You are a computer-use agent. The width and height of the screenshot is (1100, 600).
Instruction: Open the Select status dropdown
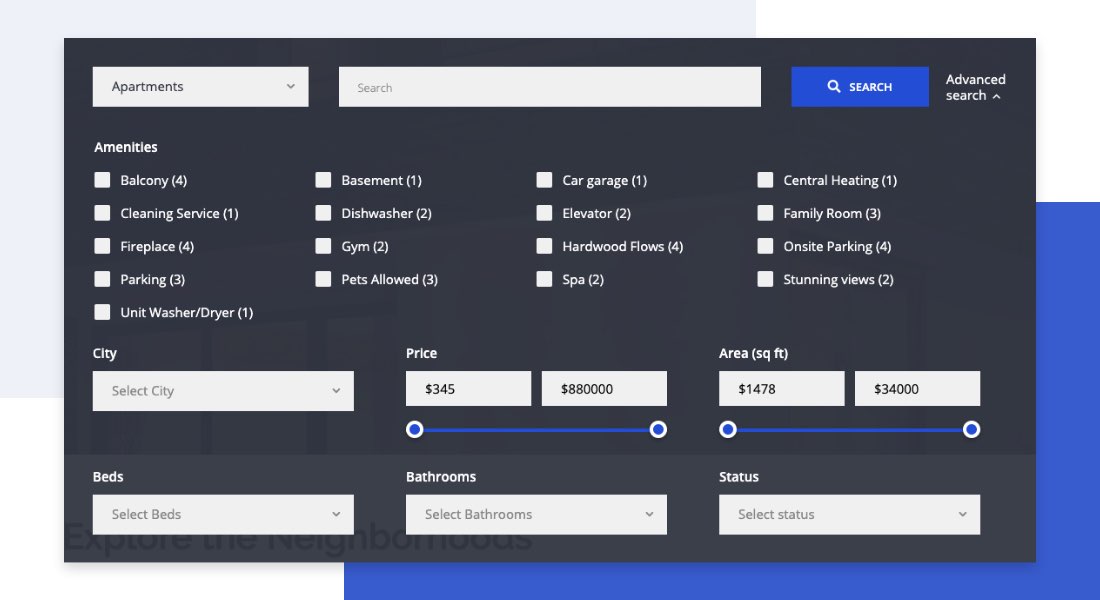pos(849,514)
